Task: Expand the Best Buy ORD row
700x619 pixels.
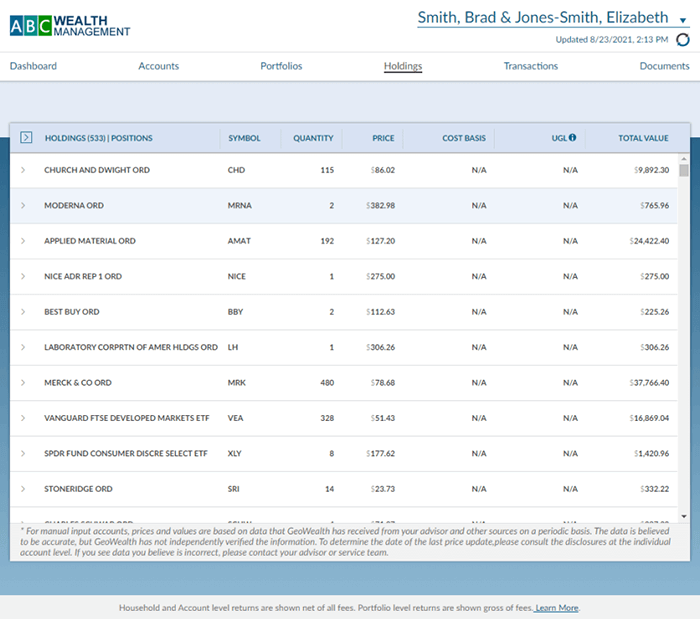Action: click(23, 312)
